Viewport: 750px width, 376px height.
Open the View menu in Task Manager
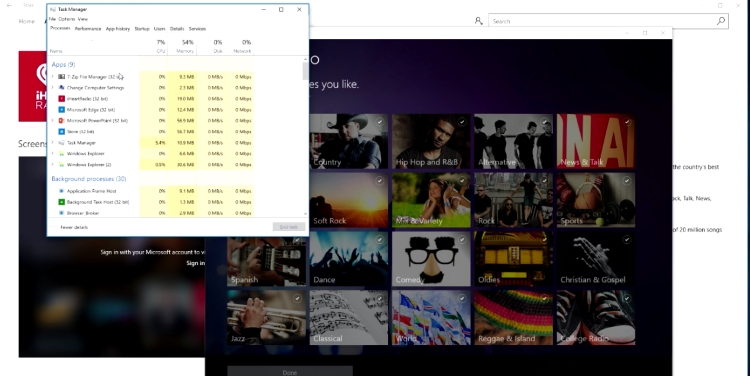83,19
